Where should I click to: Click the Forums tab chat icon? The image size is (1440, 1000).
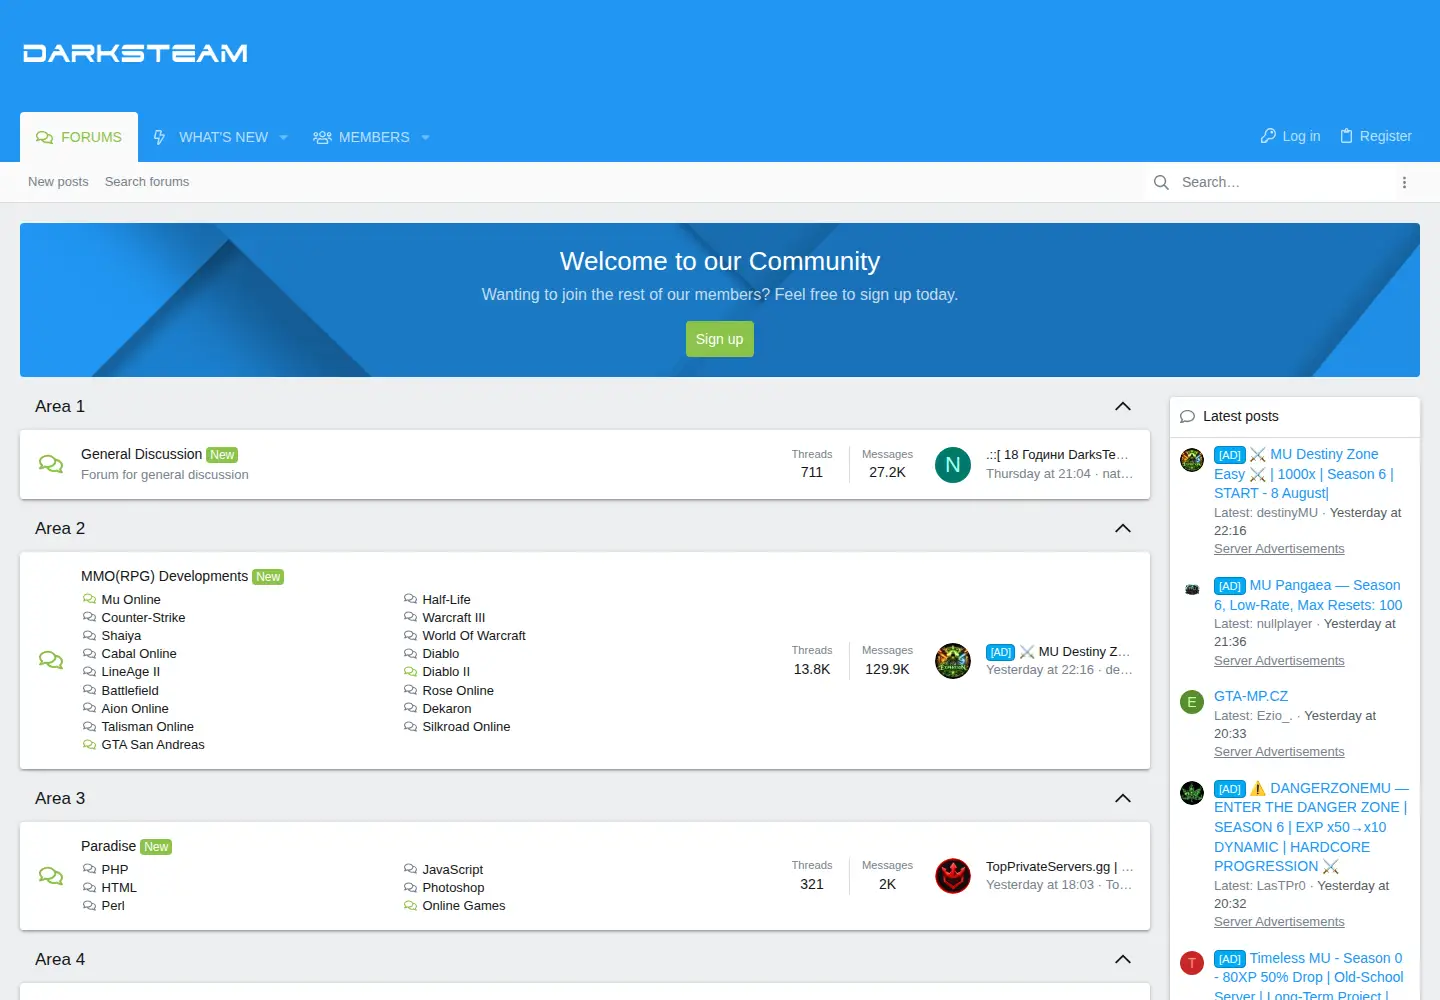coord(44,137)
